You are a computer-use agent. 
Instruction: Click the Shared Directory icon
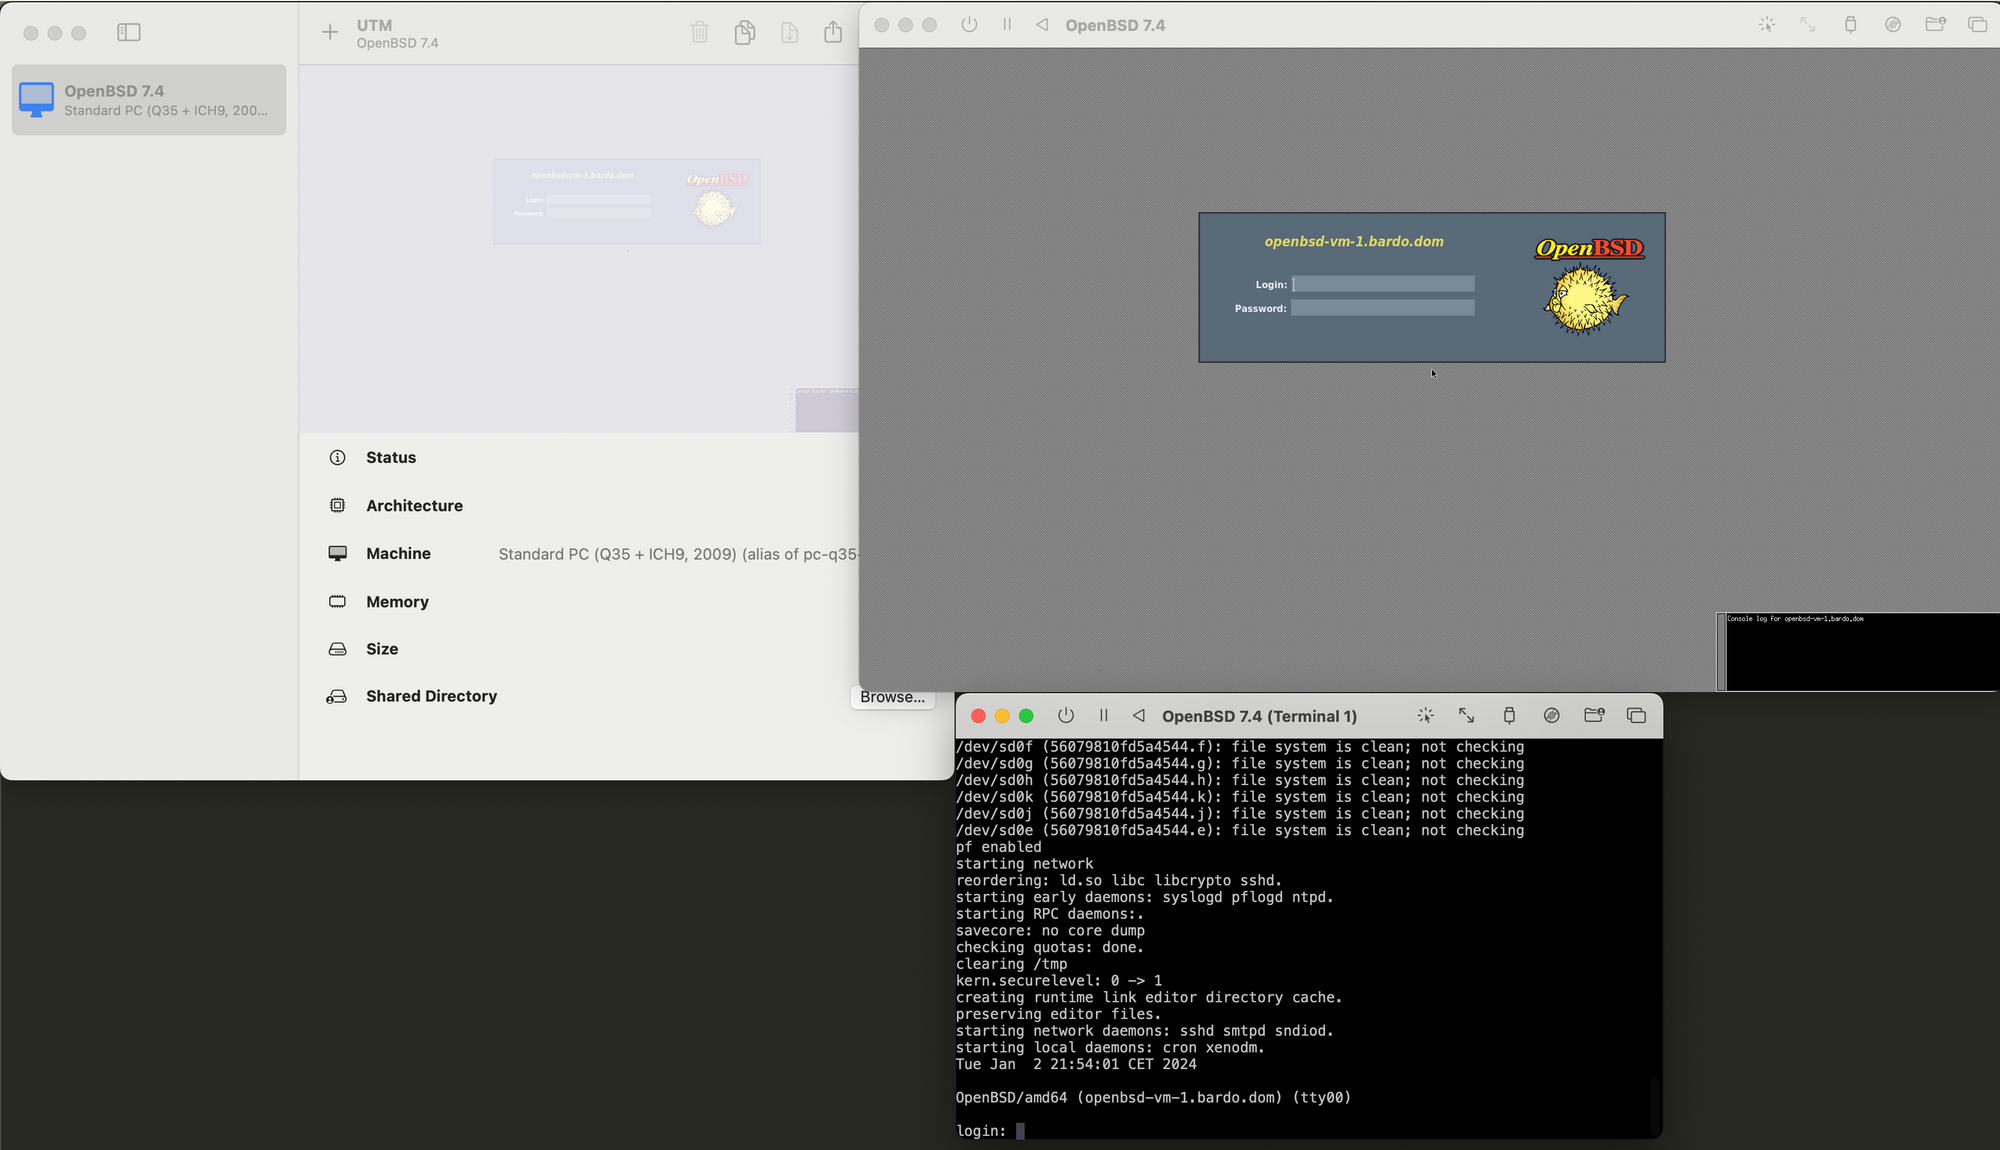pos(337,697)
